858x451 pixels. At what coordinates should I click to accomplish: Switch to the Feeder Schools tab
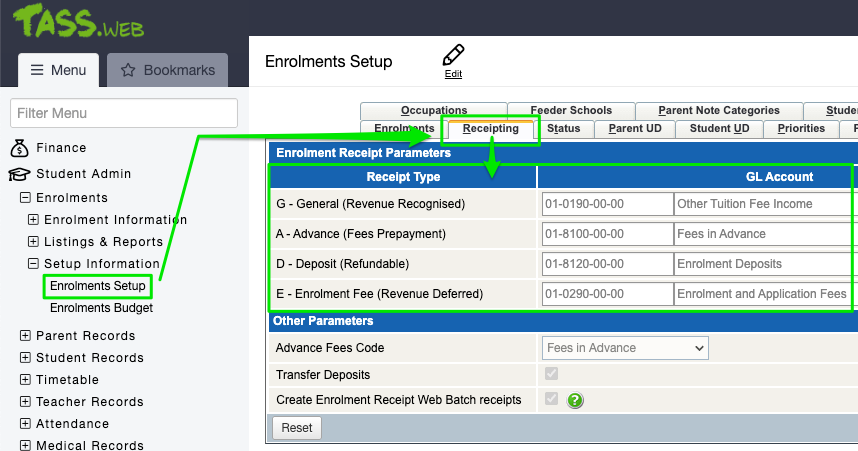(571, 111)
